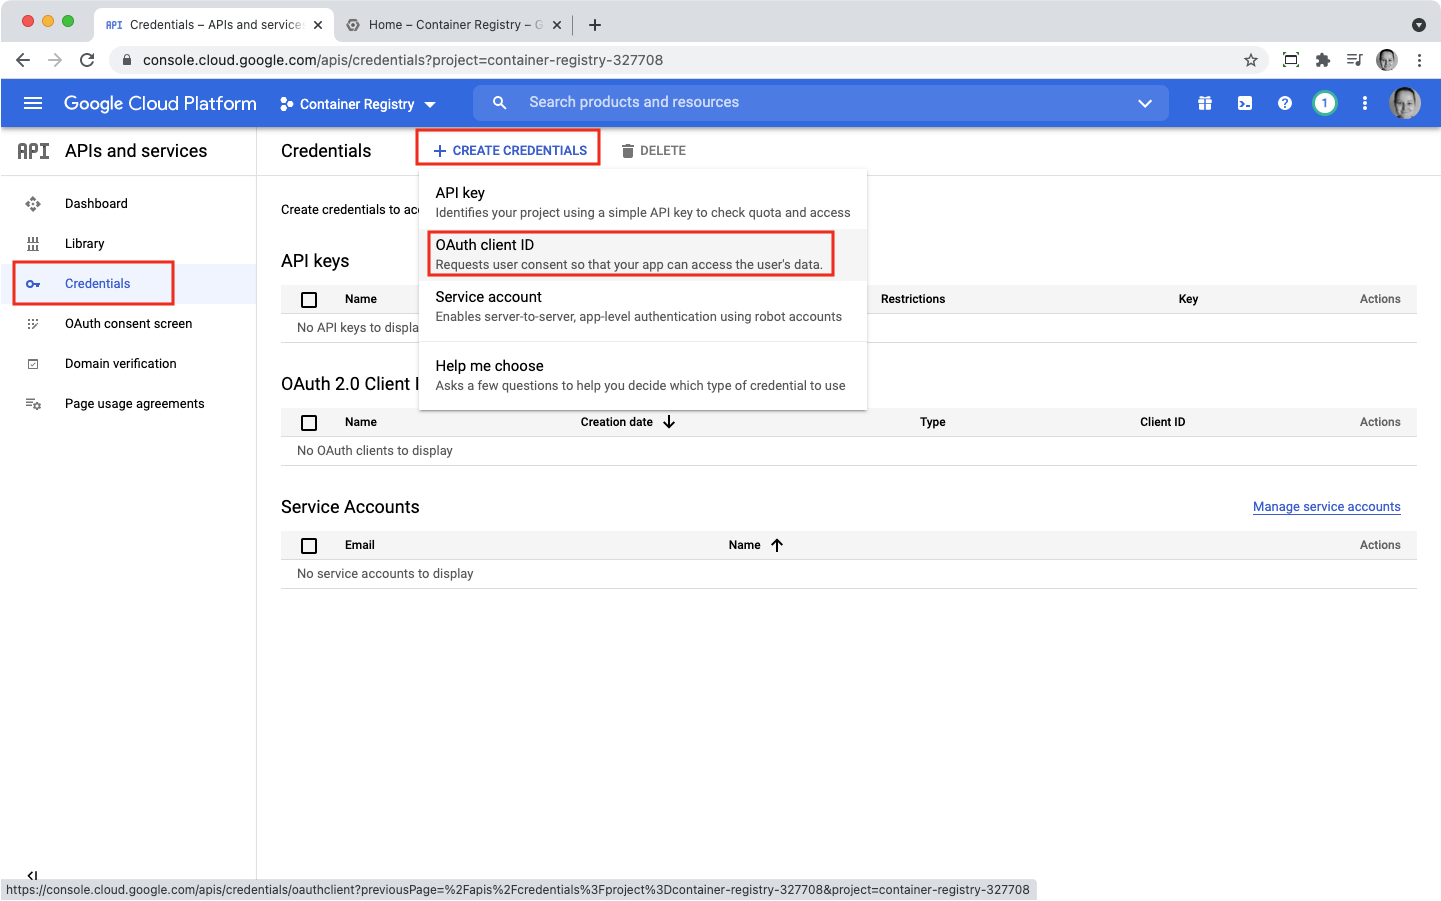This screenshot has height=901, width=1441.
Task: Click the screen capture icon in the browser toolbar
Action: coord(1291,60)
